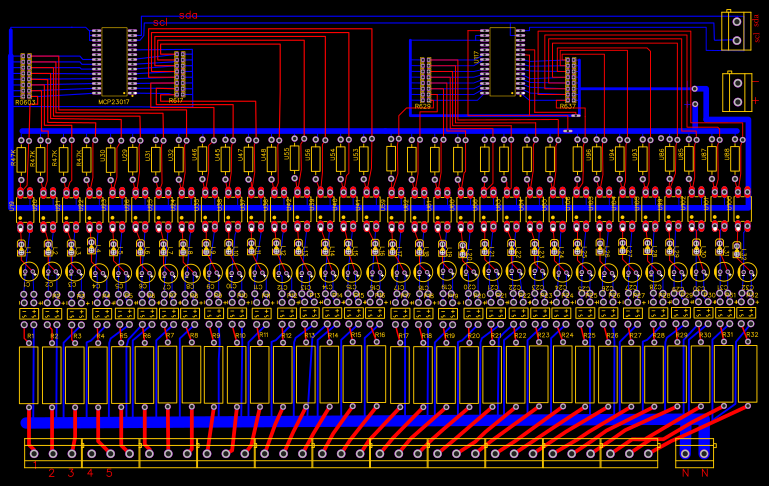Screen dimensions: 769x486
Task: Select the R1 relay designator
Action: (x=30, y=336)
